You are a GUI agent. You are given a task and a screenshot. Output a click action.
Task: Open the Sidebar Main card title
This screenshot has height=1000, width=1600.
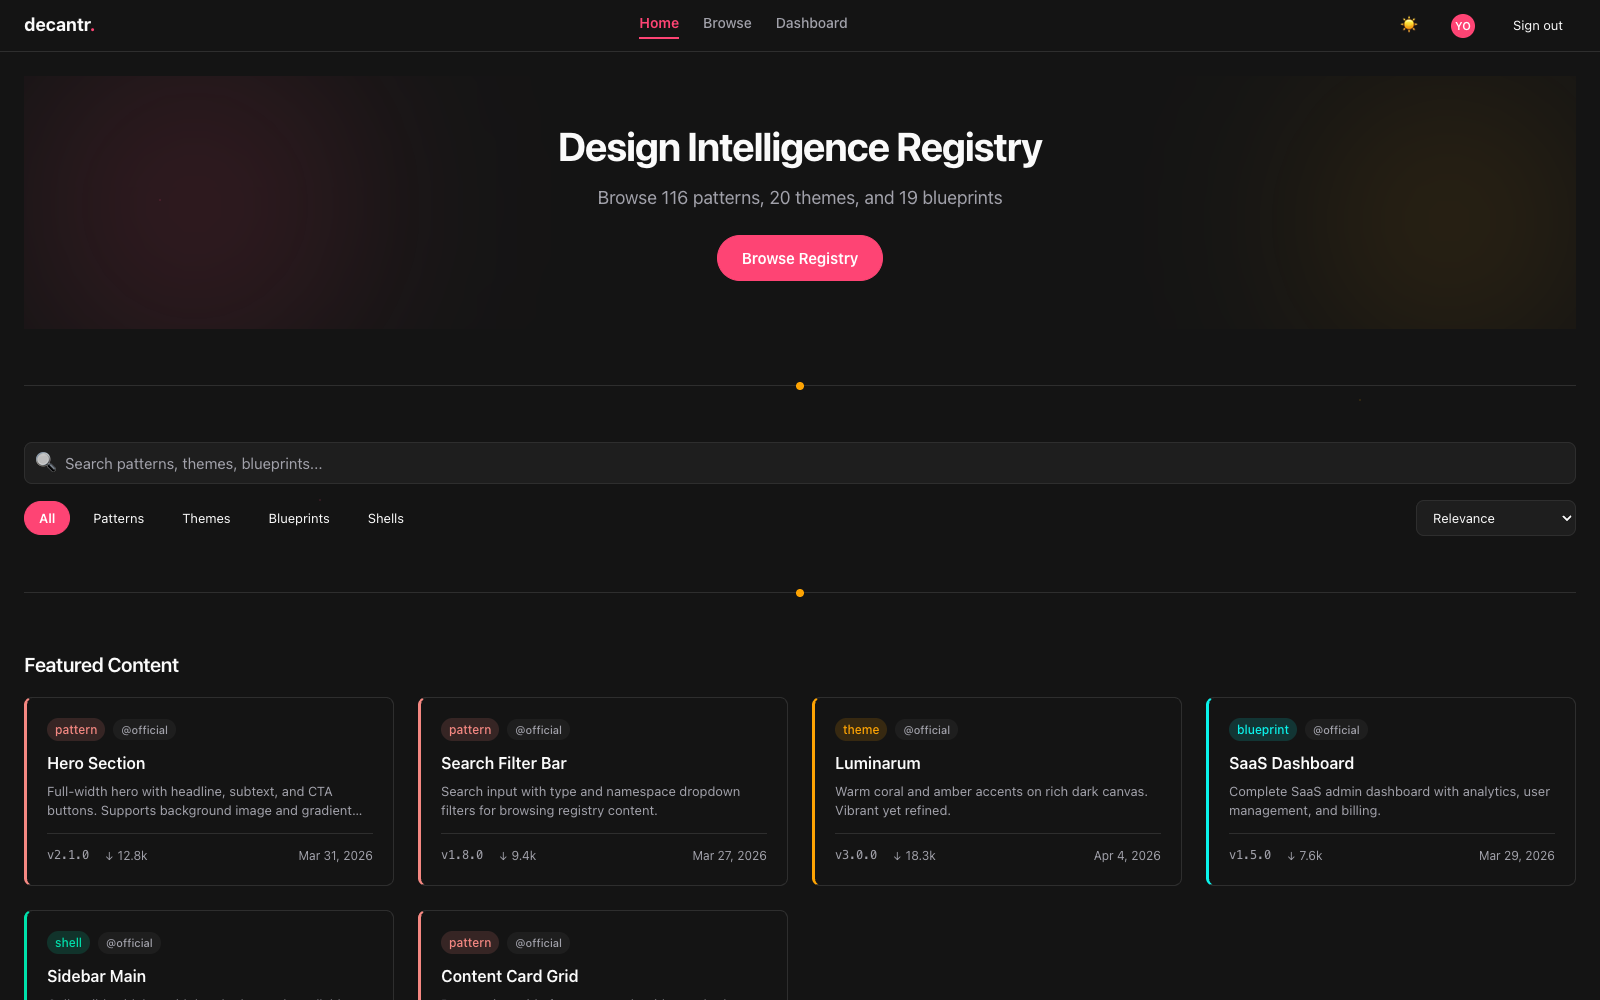click(x=96, y=976)
